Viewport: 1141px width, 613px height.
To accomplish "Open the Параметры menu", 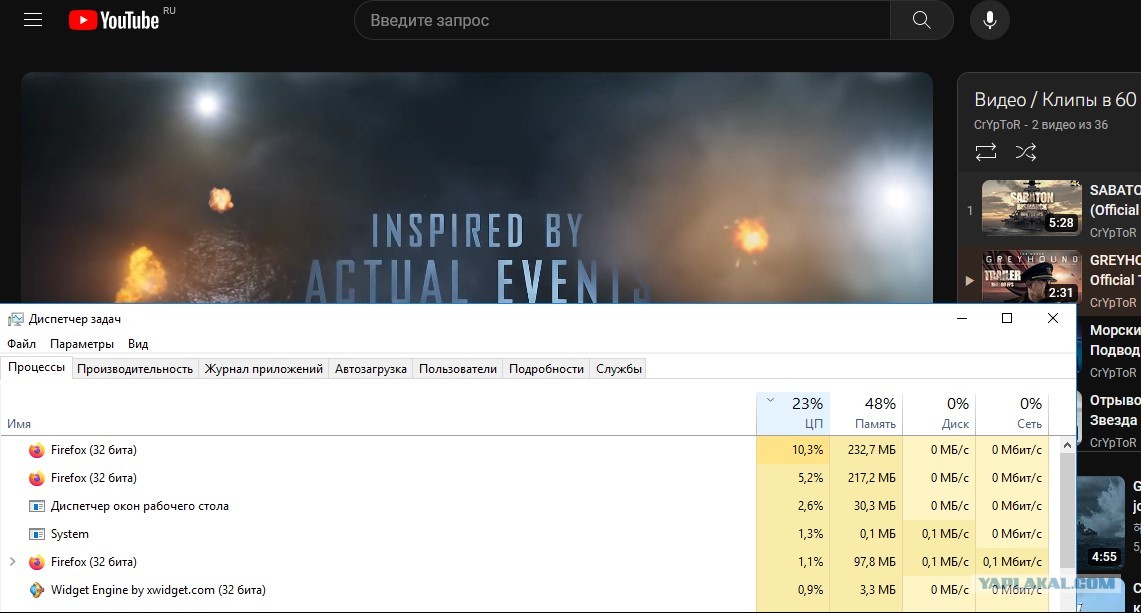I will (x=82, y=343).
